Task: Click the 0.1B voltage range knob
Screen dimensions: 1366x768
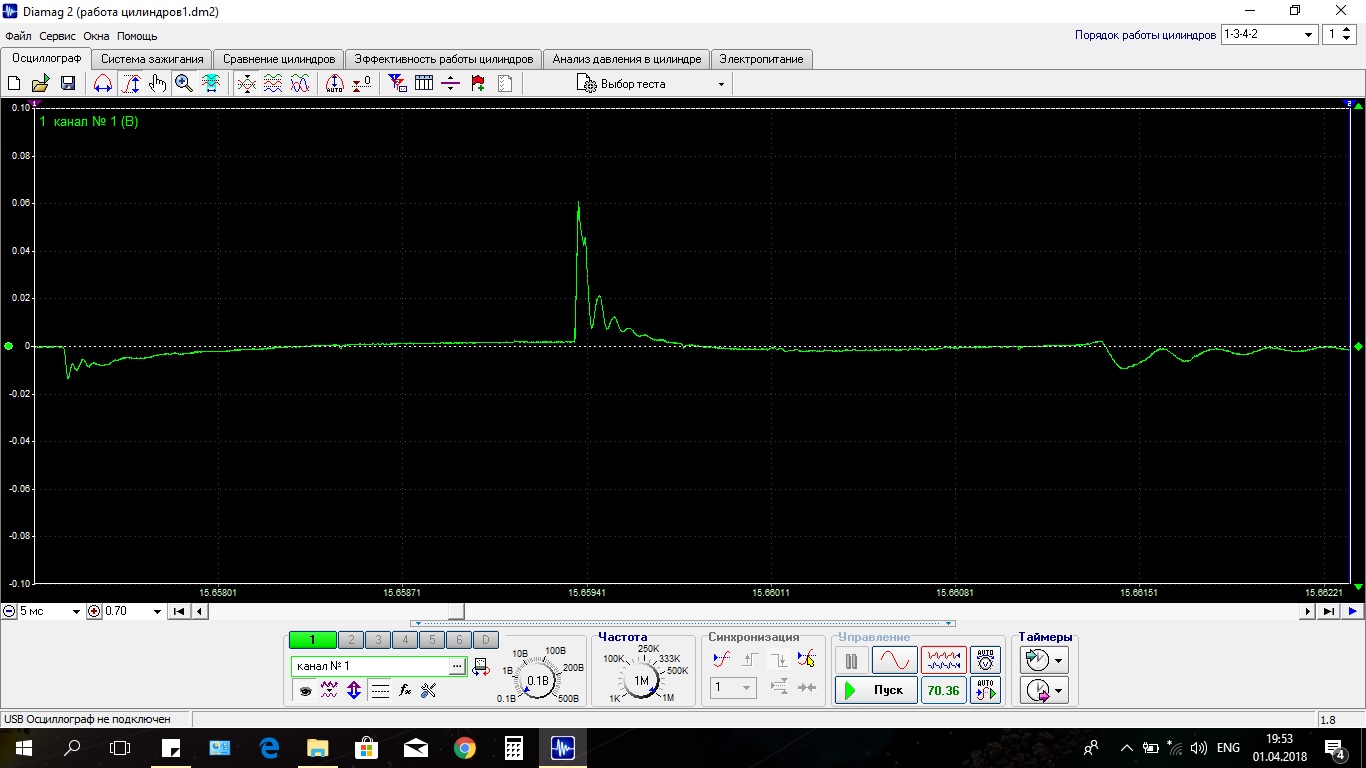Action: 539,680
